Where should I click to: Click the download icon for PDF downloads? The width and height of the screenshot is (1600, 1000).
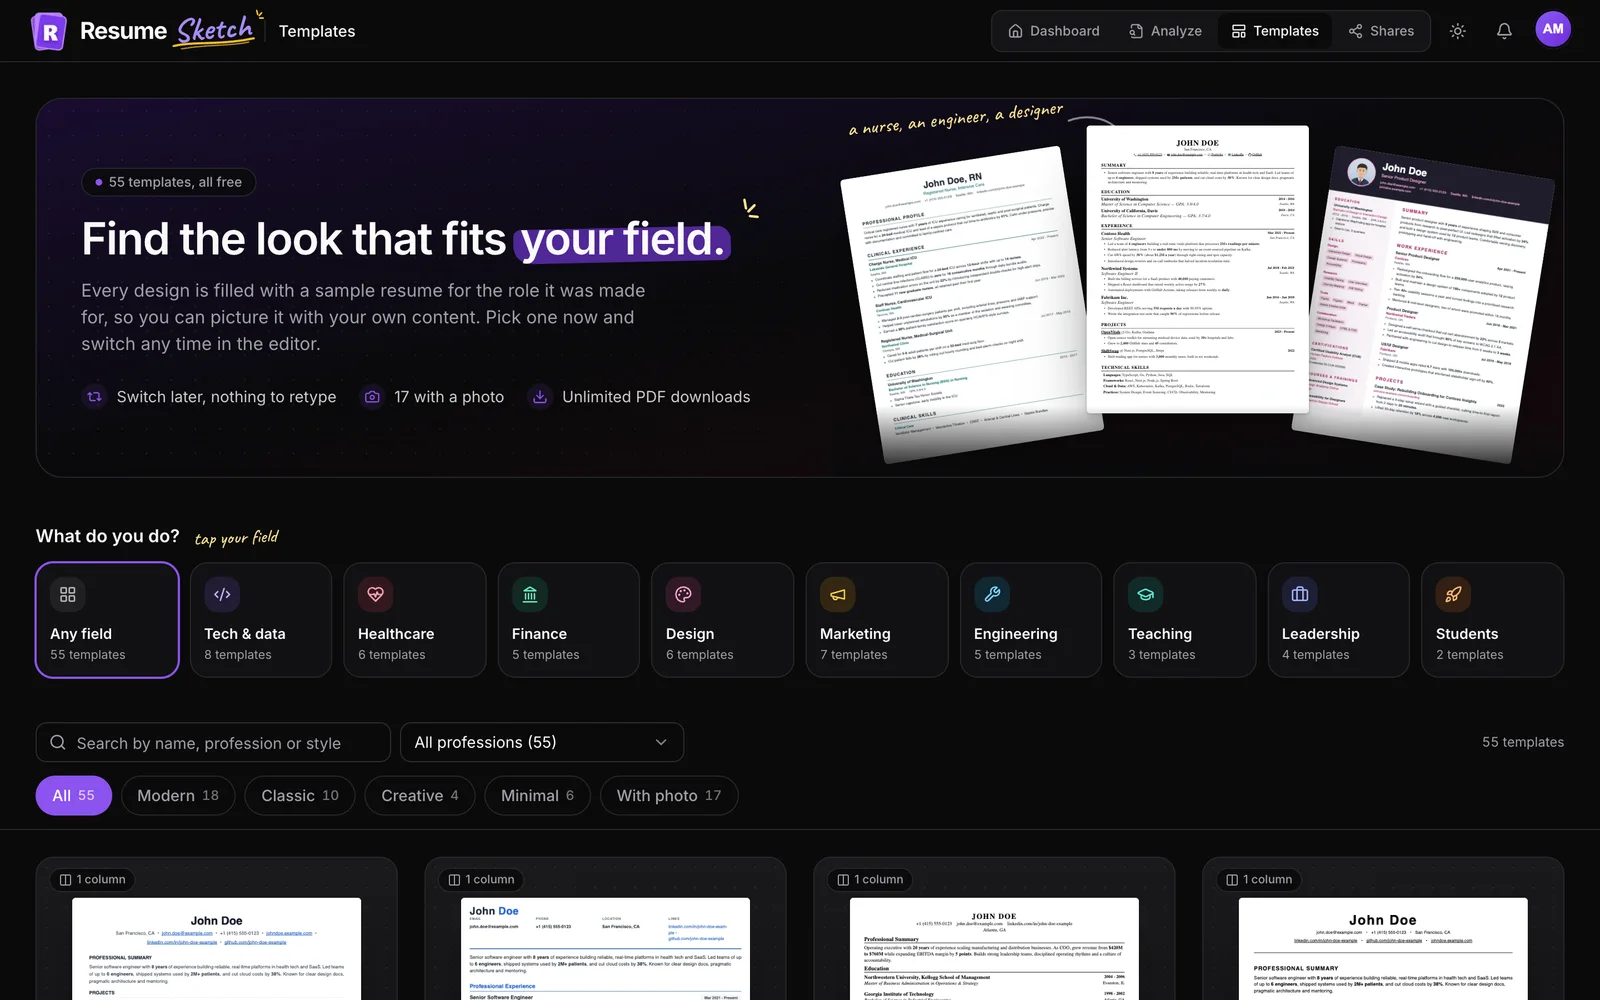(x=540, y=397)
